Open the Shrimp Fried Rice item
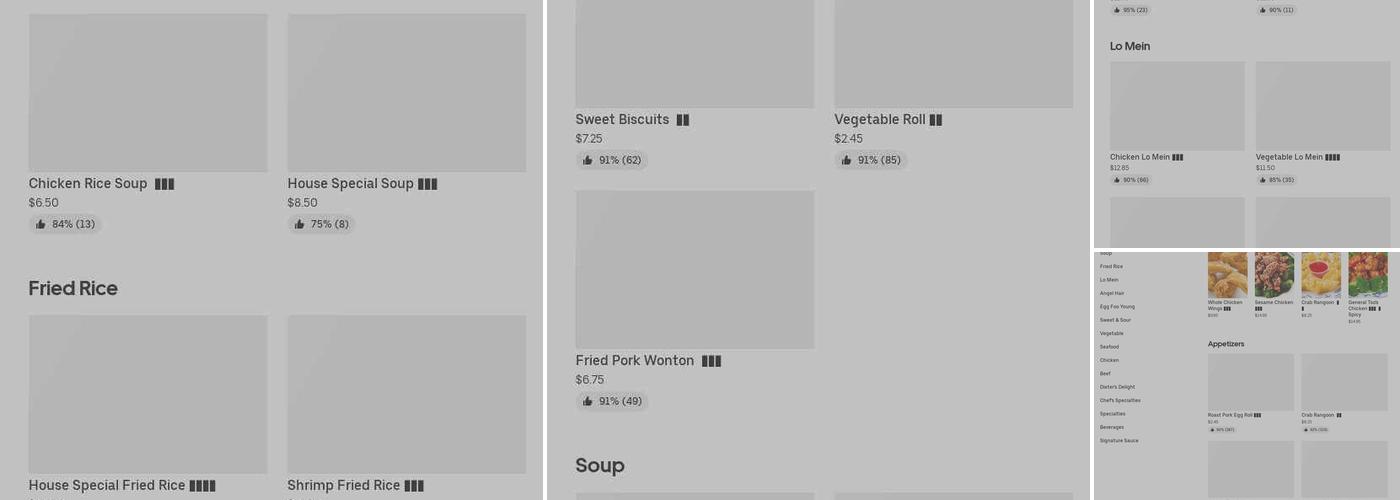The image size is (1400, 500). (x=406, y=394)
